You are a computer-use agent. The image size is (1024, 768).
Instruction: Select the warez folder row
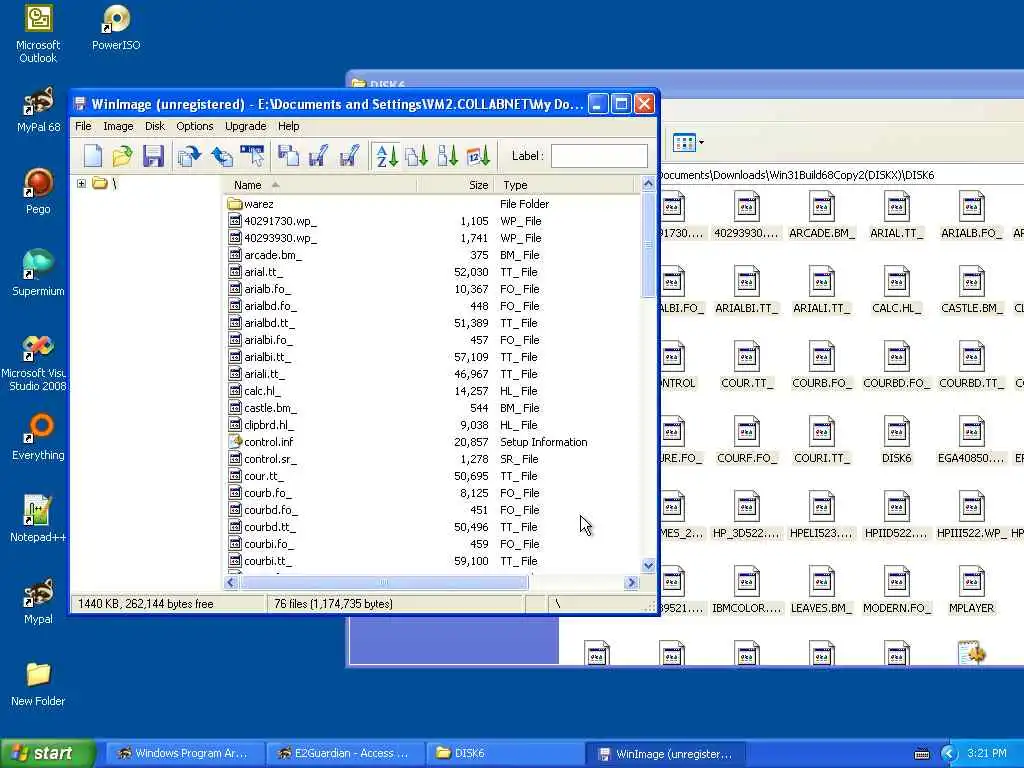pyautogui.click(x=431, y=204)
